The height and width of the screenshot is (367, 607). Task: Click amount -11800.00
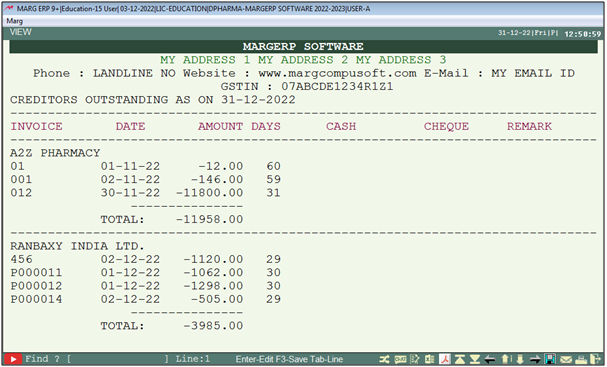(209, 193)
